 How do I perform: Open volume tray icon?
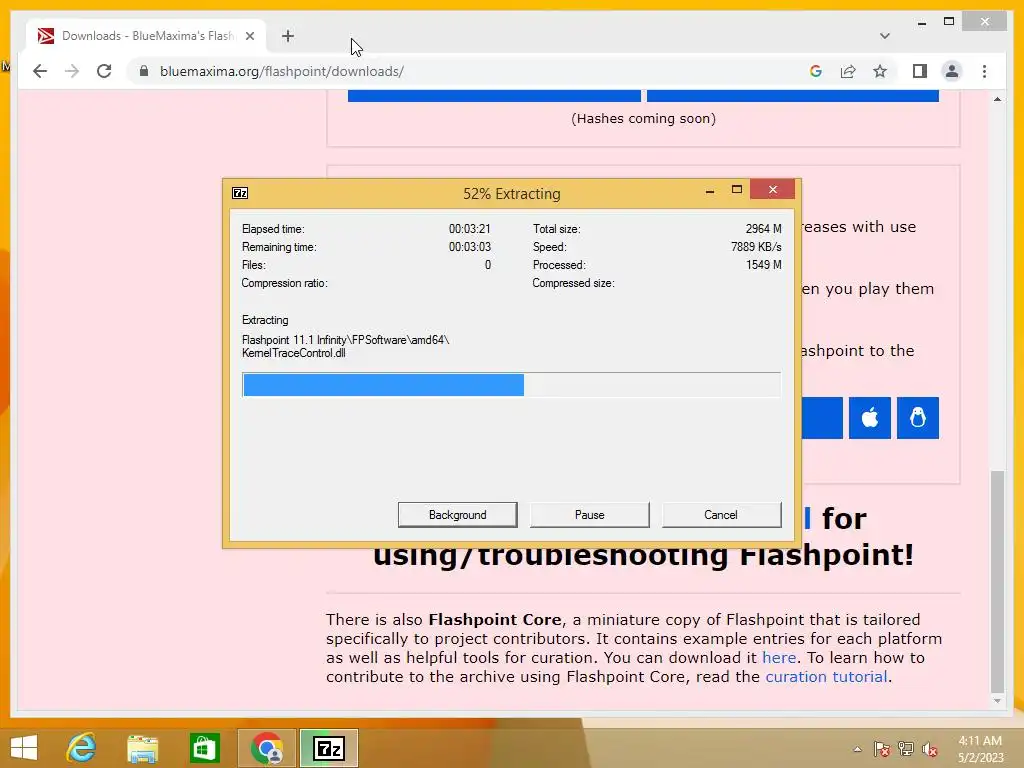tap(930, 749)
